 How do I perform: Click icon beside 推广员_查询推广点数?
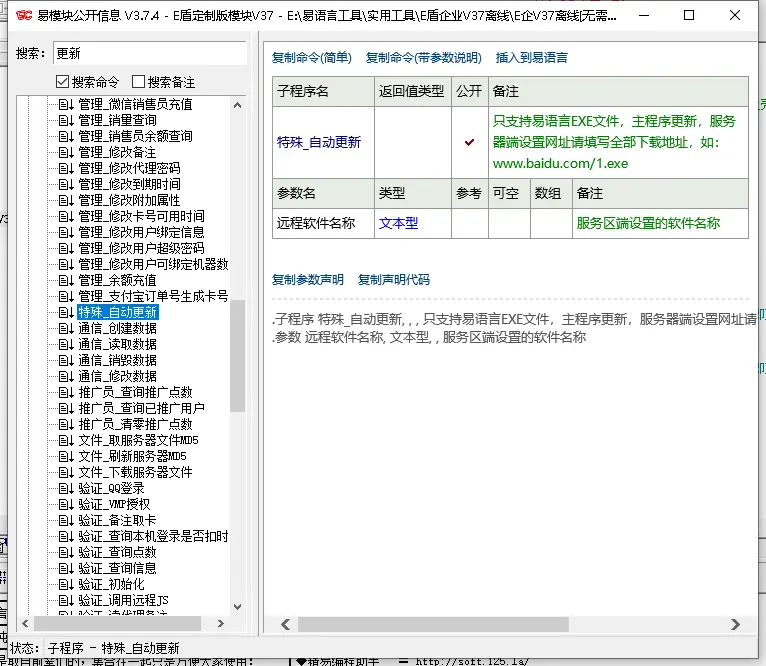[x=66, y=392]
